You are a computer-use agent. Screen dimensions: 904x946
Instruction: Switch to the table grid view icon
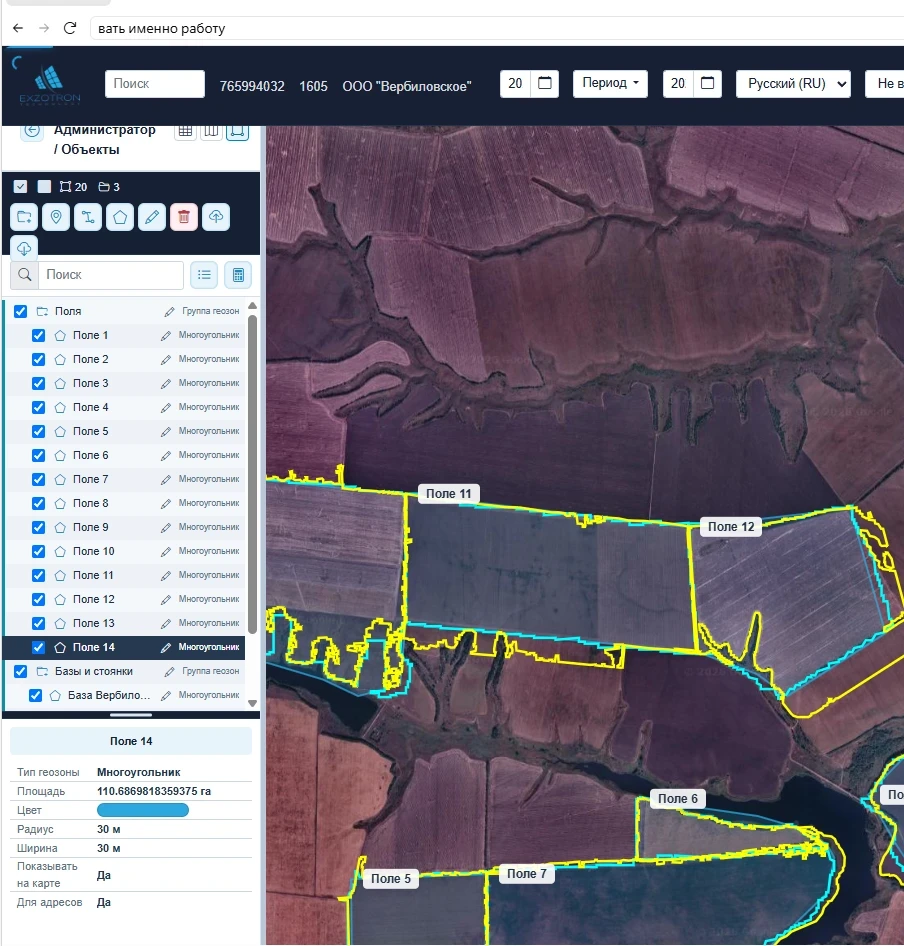point(185,131)
